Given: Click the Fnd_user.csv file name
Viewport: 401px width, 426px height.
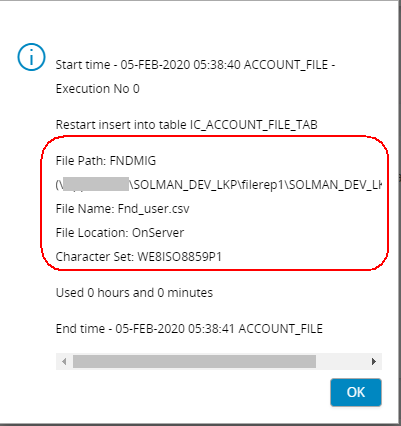Looking at the screenshot, I should tap(153, 209).
